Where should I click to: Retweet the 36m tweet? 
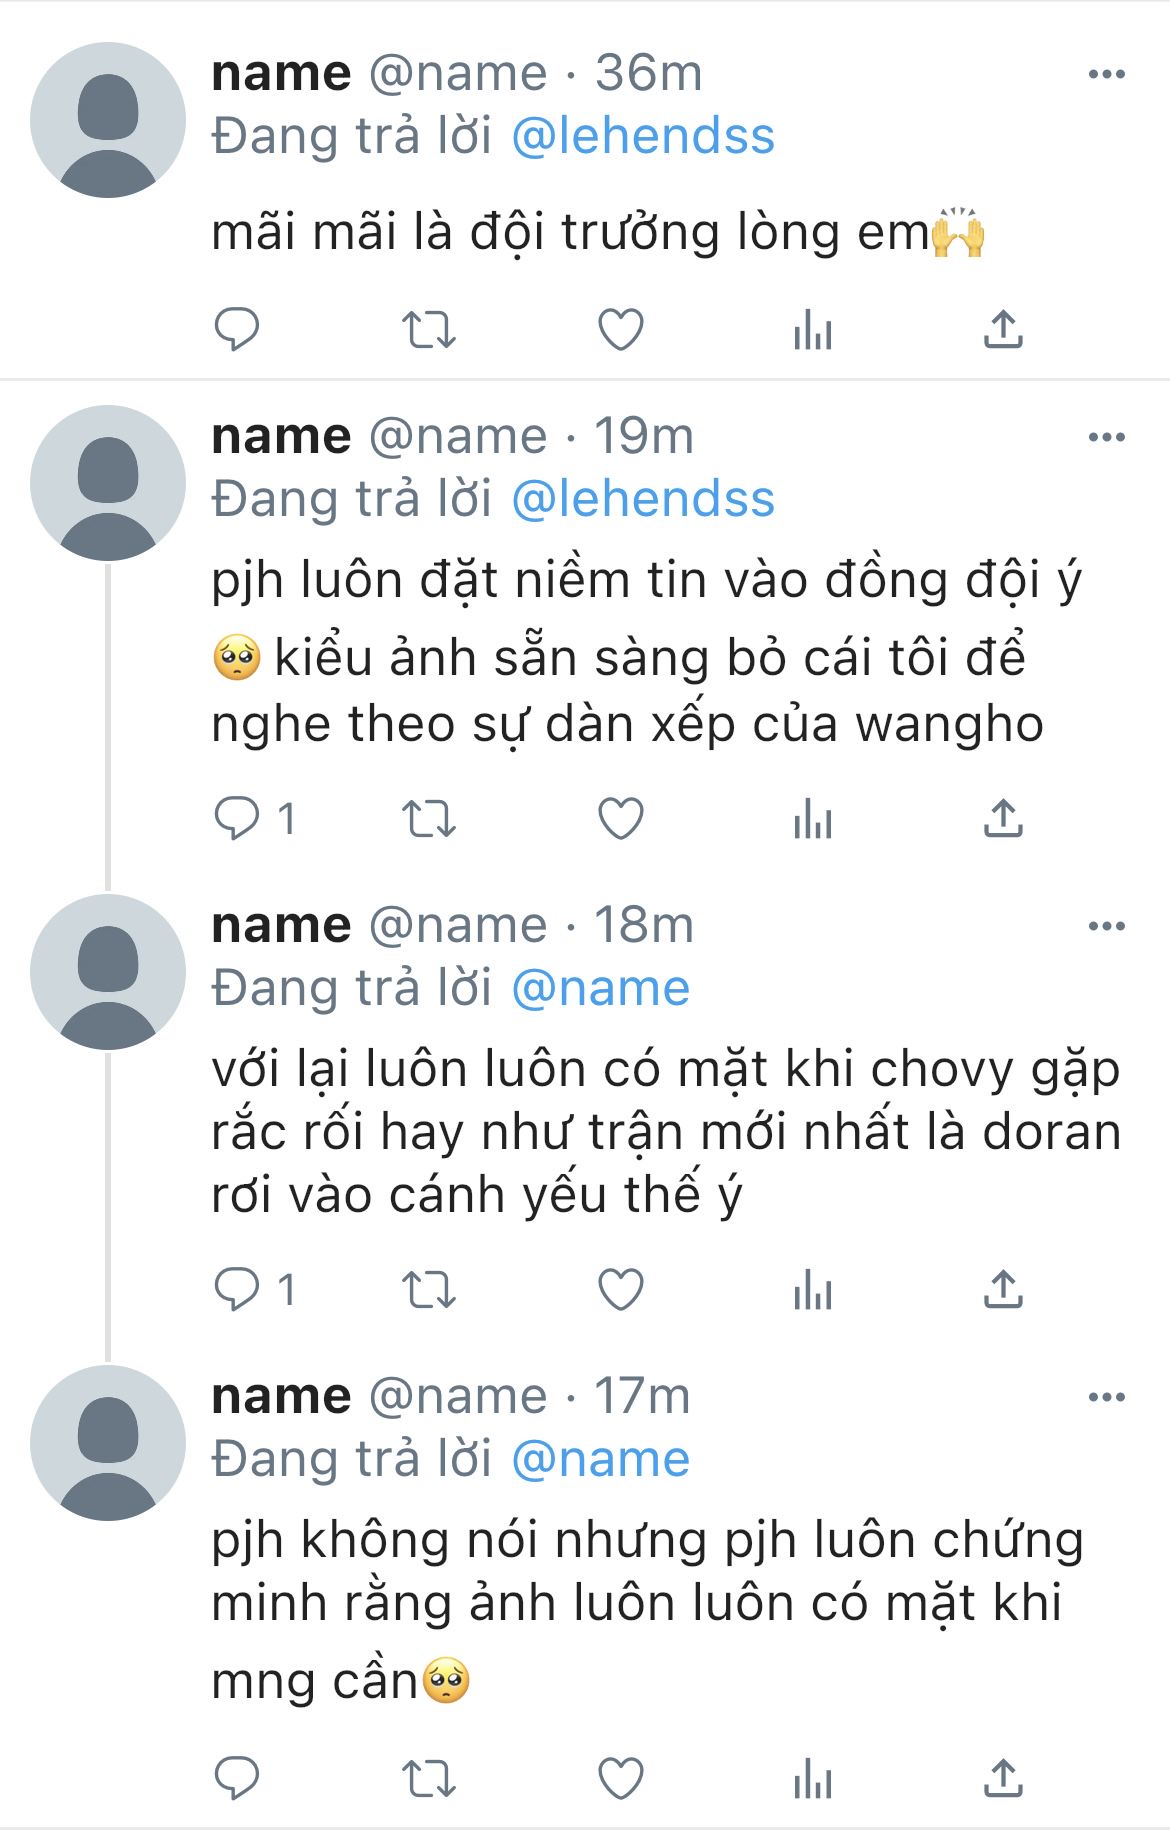coord(429,329)
